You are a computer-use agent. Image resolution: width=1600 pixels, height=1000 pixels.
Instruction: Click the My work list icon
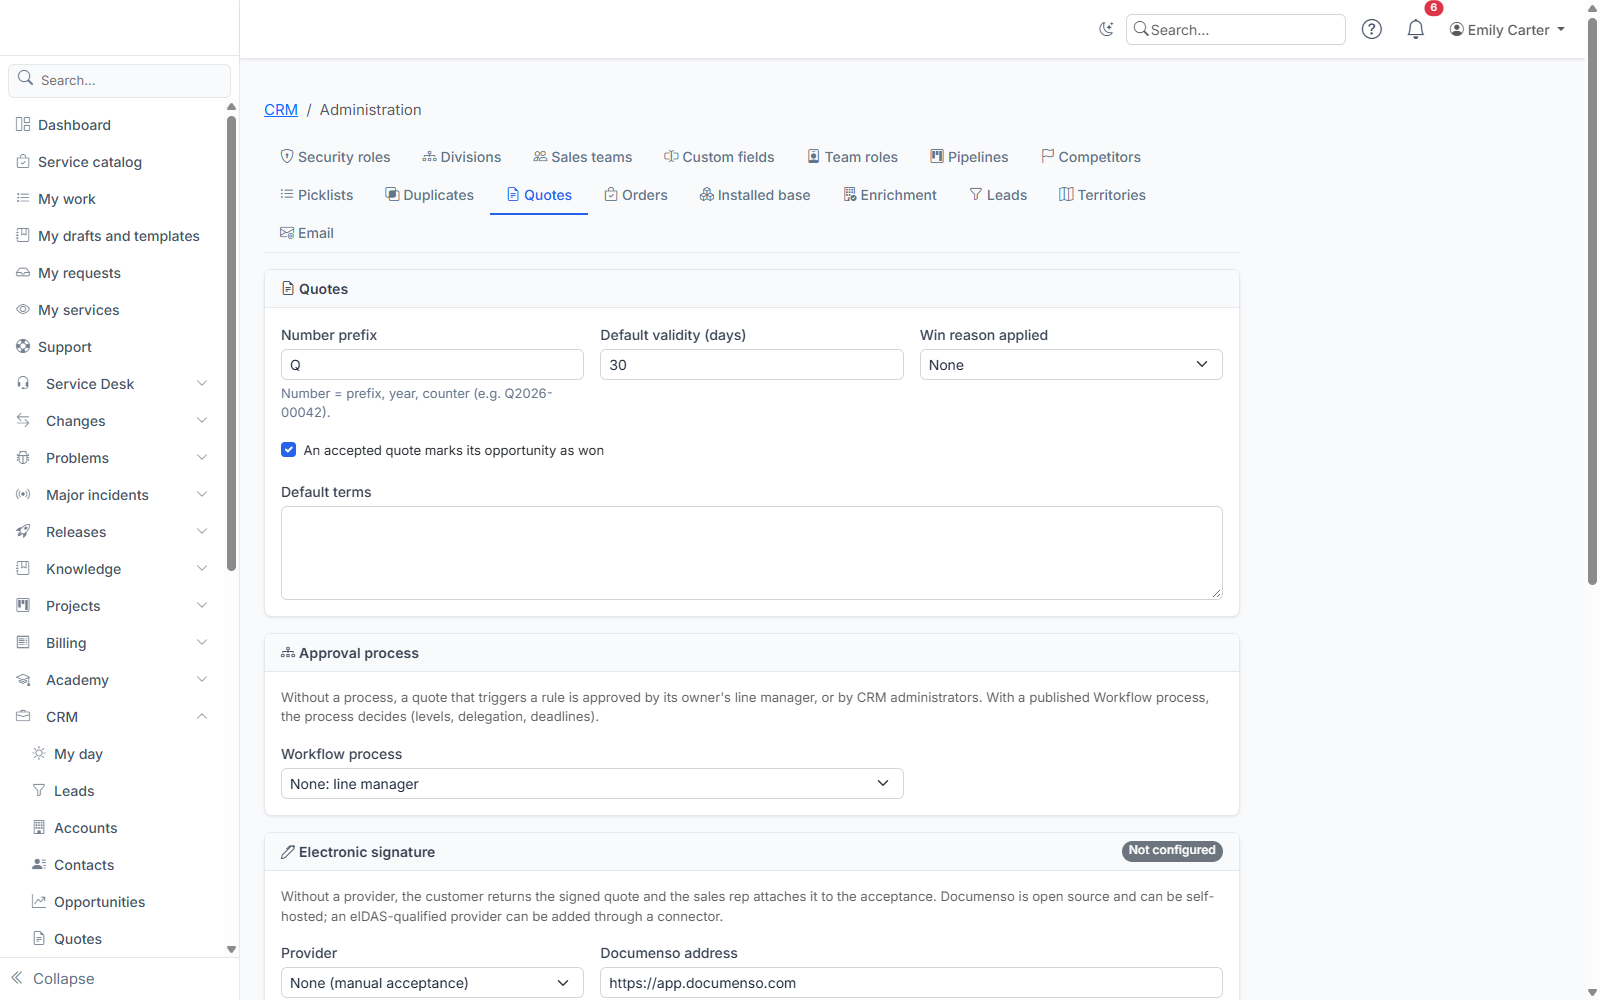23,198
